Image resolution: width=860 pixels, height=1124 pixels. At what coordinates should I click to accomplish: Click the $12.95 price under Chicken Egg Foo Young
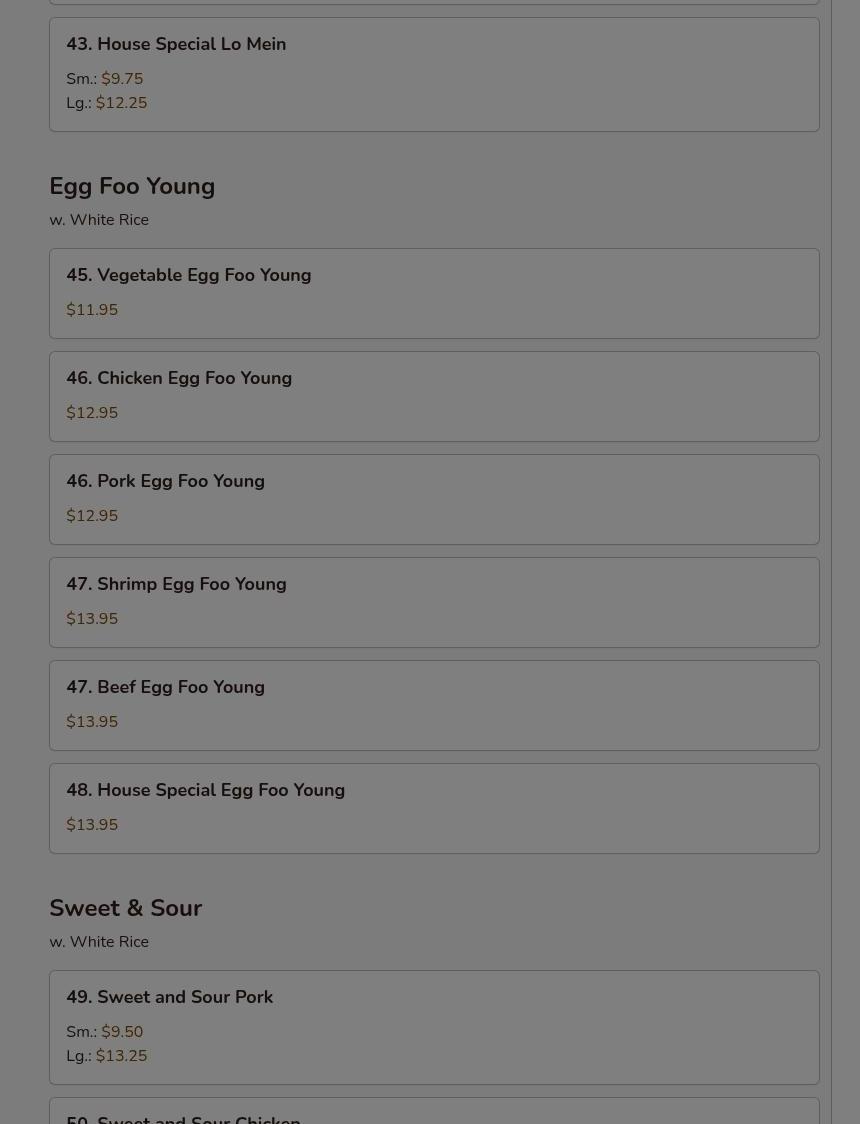coord(92,413)
